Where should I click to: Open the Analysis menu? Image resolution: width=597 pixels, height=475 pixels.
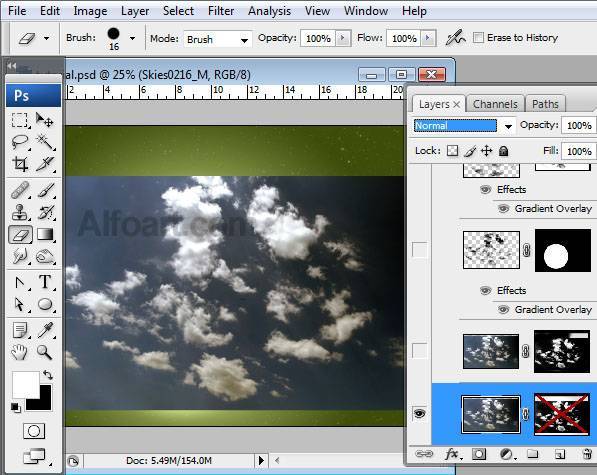click(270, 11)
